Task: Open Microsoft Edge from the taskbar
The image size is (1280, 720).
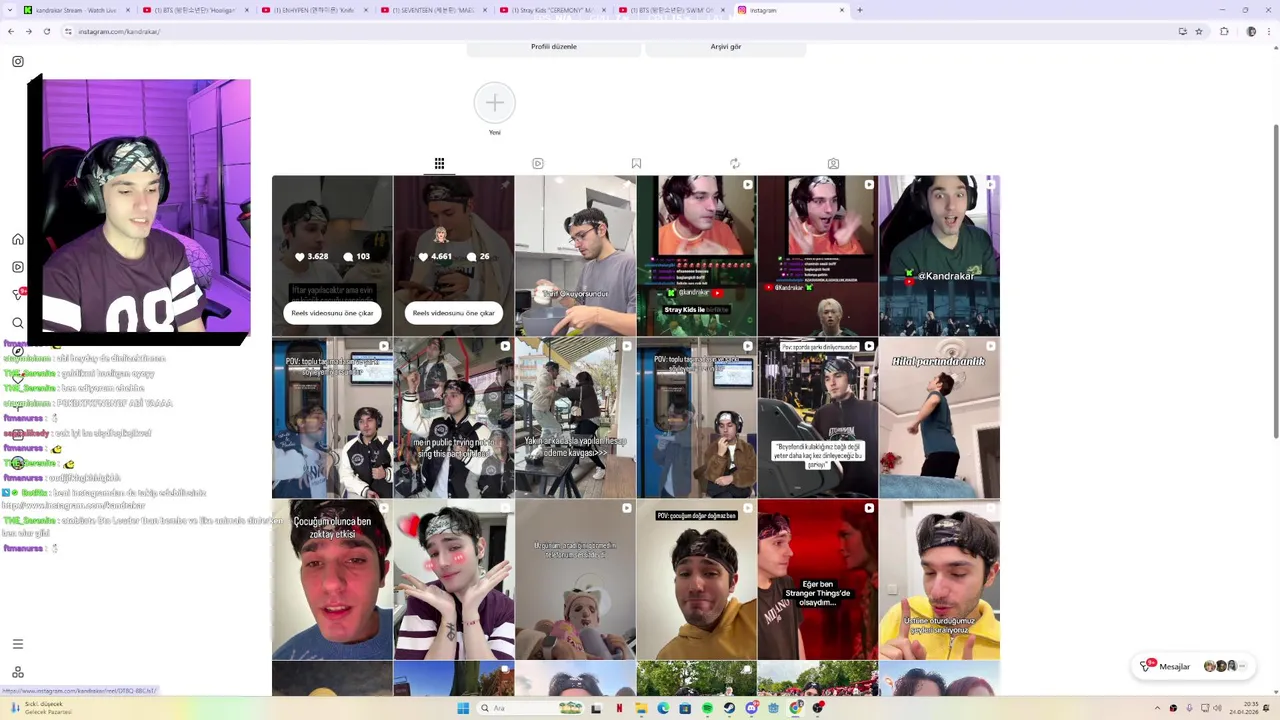Action: [x=663, y=708]
